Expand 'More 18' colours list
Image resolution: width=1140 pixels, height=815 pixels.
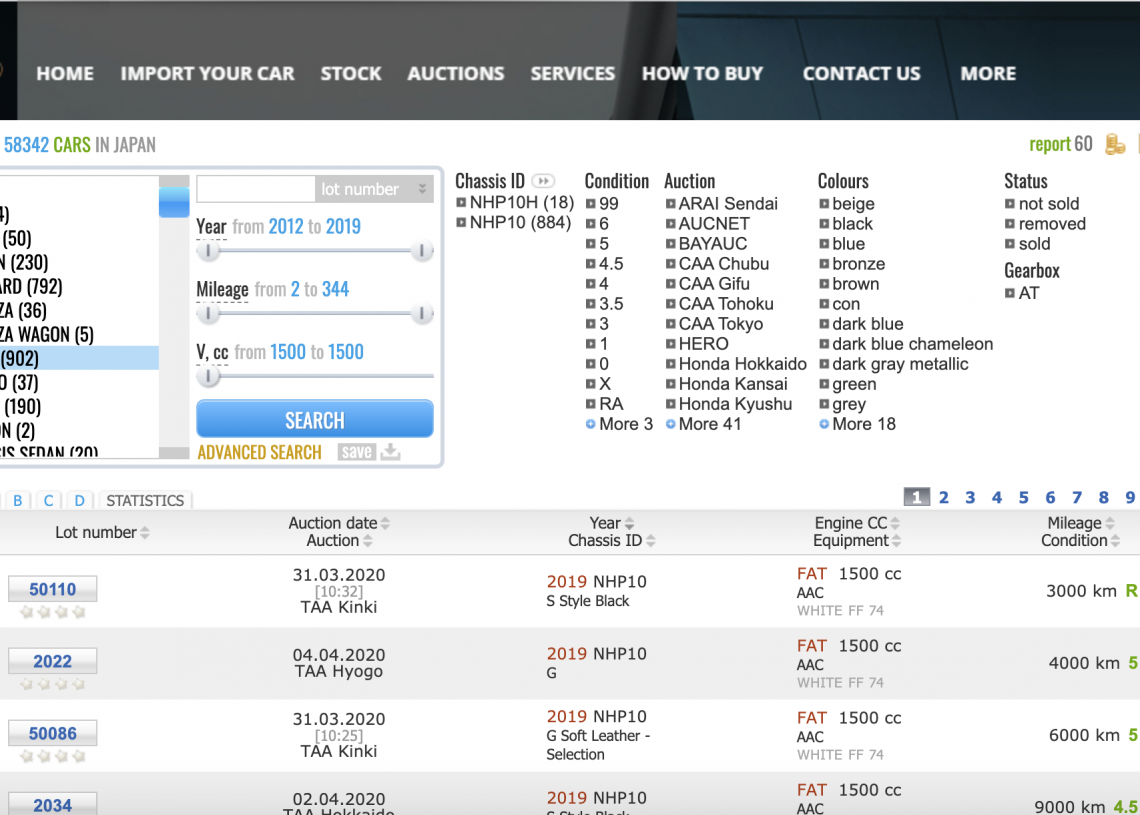coord(825,424)
